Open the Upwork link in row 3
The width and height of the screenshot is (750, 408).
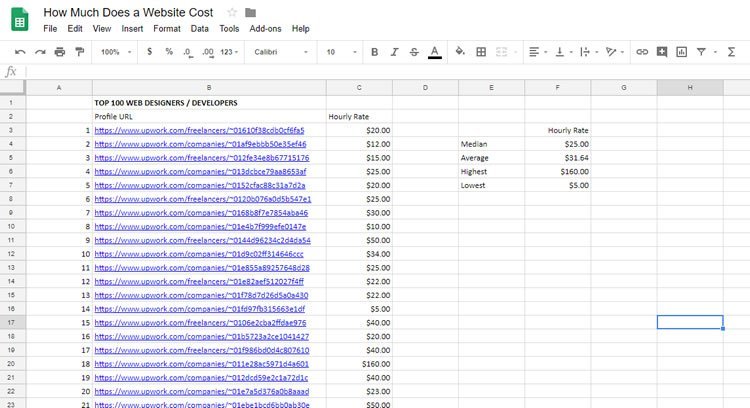[x=199, y=130]
